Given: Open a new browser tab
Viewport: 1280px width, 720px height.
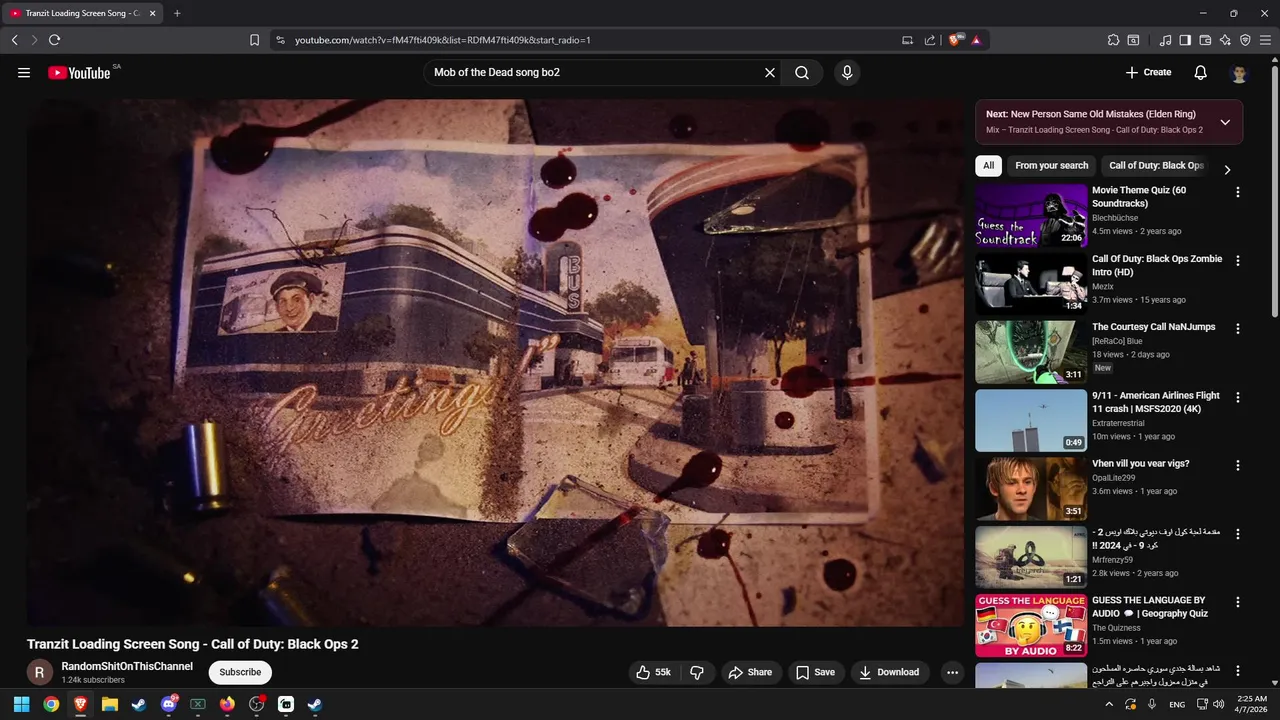Looking at the screenshot, I should click(x=177, y=13).
